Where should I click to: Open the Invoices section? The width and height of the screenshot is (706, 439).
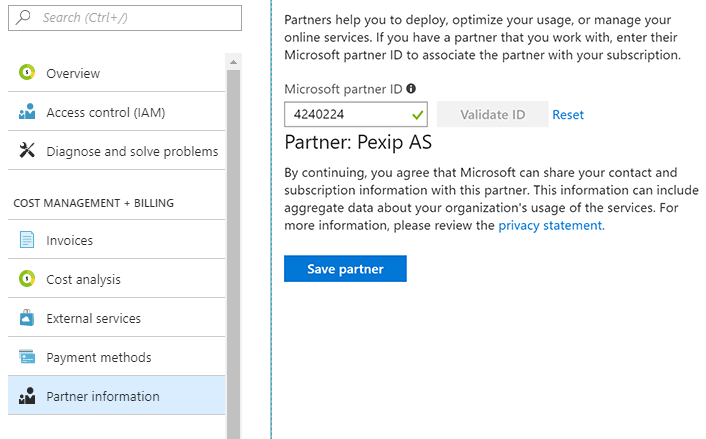[69, 241]
